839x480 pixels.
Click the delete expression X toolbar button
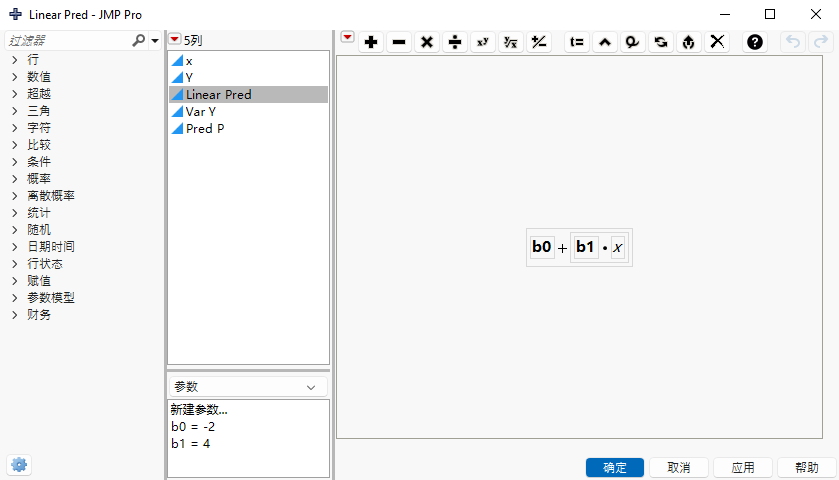point(717,42)
